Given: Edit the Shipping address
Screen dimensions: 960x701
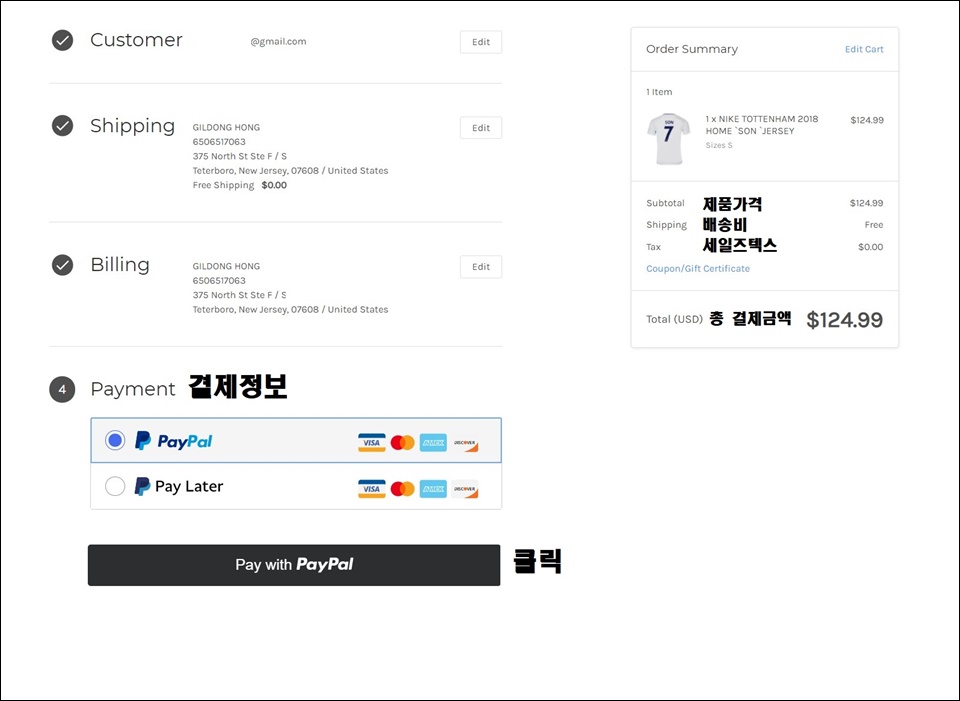Looking at the screenshot, I should [481, 128].
